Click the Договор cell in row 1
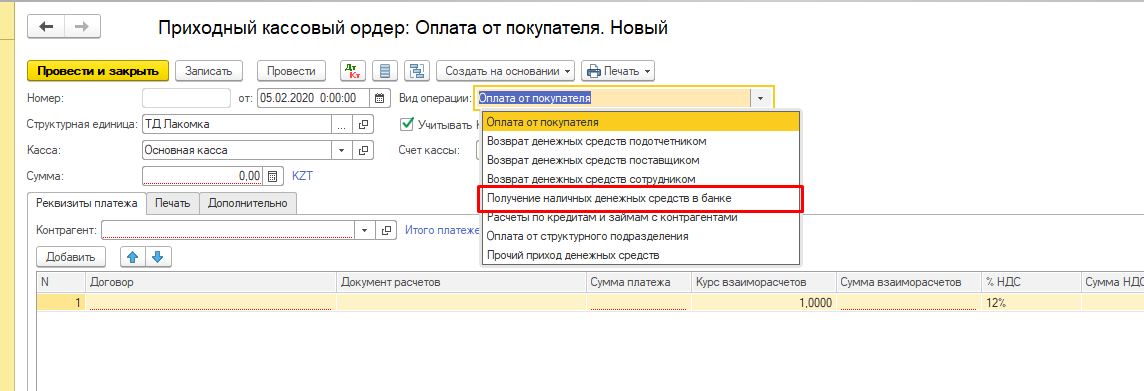Screen dimensions: 1144x391 pyautogui.click(x=210, y=302)
